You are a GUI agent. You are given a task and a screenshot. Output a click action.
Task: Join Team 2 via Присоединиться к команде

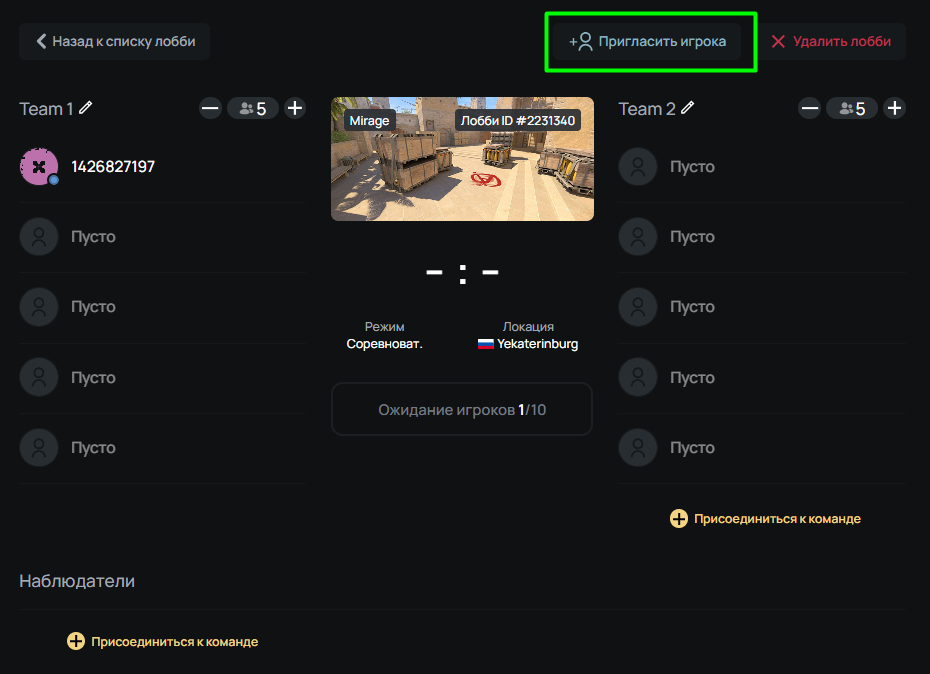point(765,519)
